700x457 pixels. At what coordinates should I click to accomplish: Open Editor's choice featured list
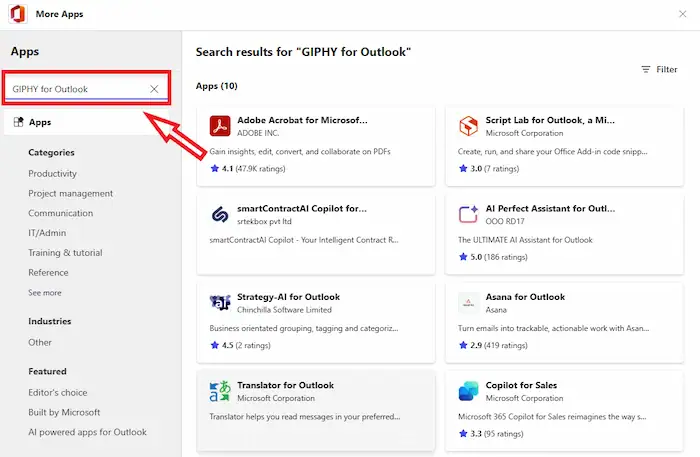(58, 392)
